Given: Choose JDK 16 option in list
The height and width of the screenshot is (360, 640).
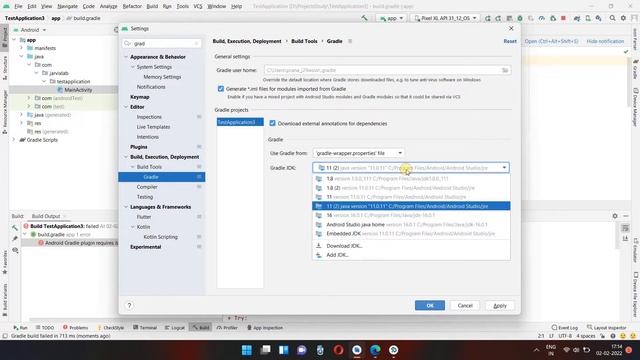Looking at the screenshot, I should tap(411, 215).
